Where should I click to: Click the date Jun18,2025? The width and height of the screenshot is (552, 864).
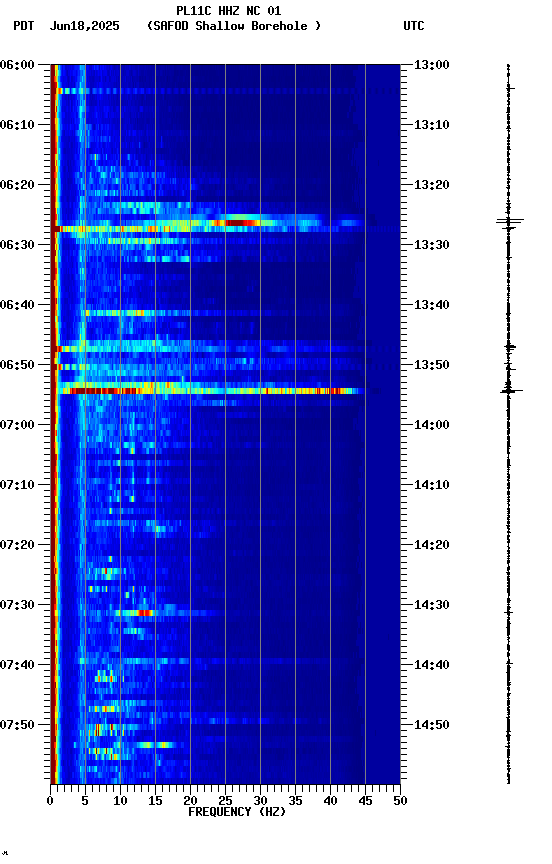click(84, 26)
